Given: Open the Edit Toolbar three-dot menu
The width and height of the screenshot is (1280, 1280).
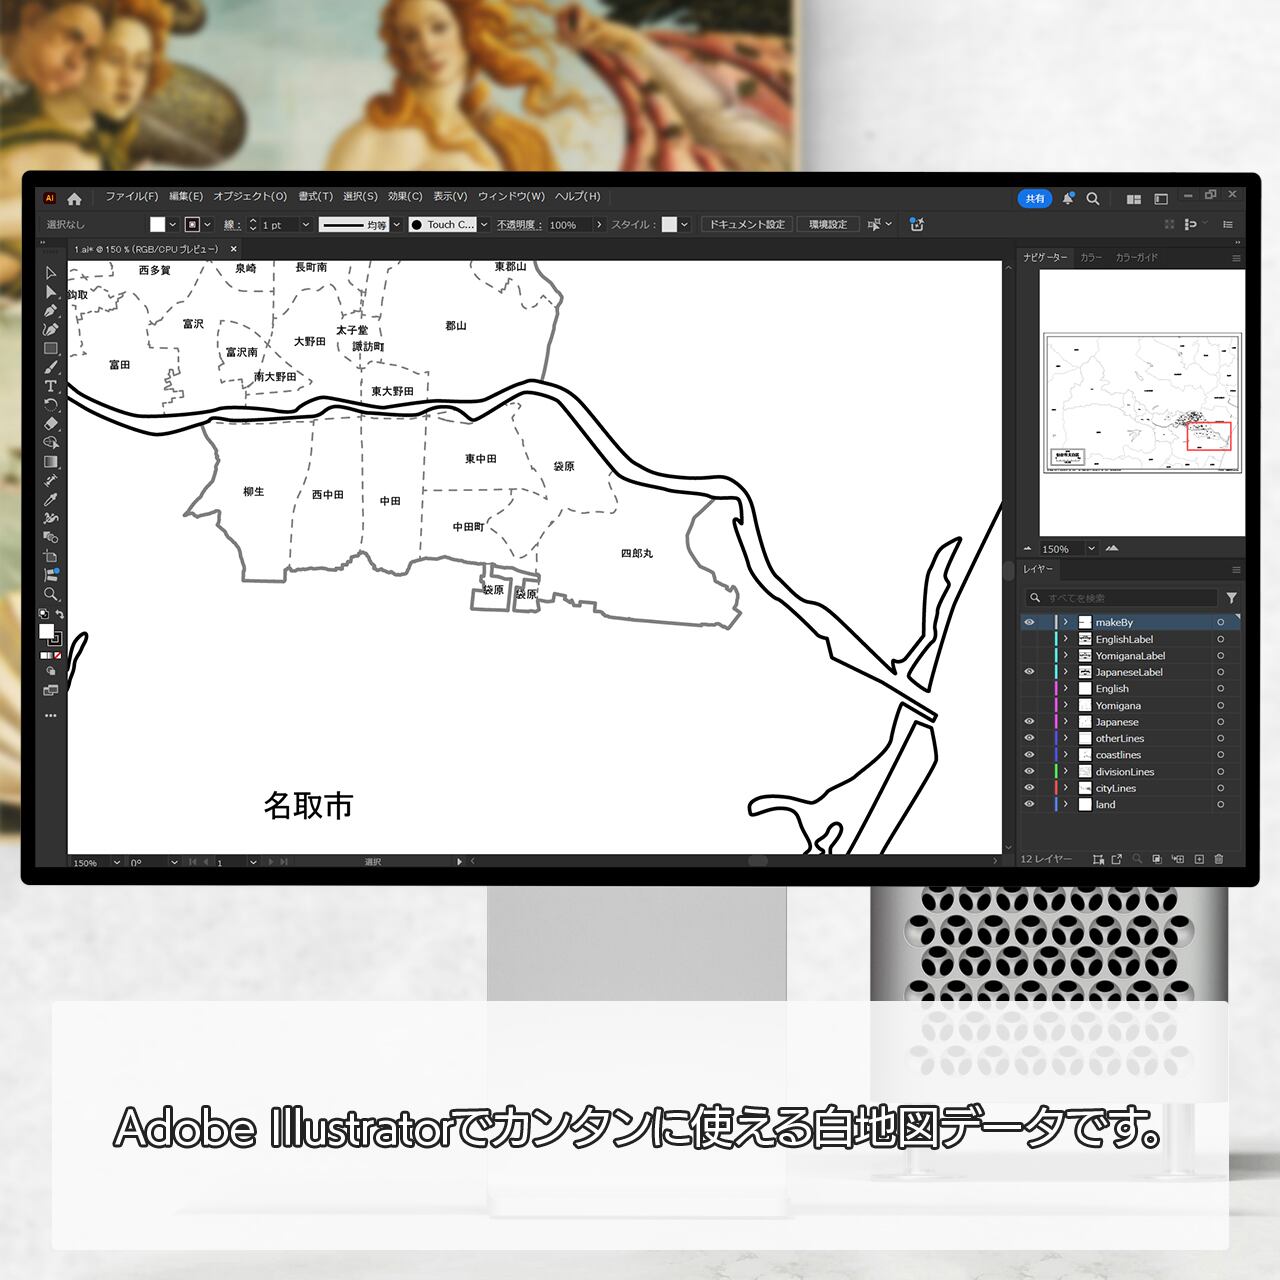Looking at the screenshot, I should (51, 716).
